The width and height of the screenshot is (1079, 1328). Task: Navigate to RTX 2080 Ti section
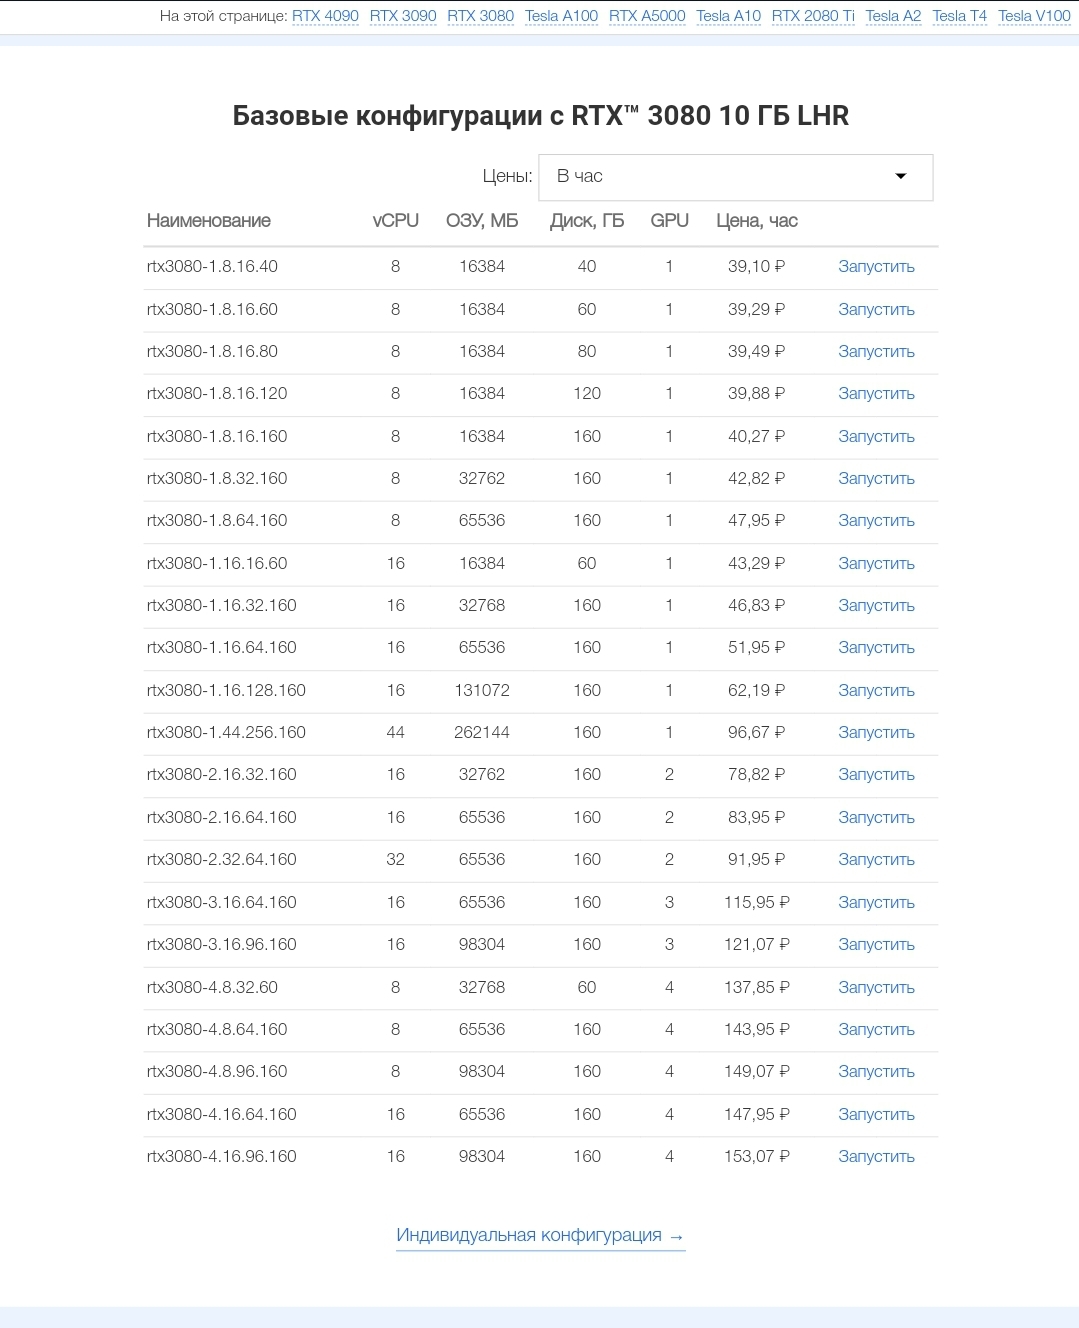[x=813, y=16]
